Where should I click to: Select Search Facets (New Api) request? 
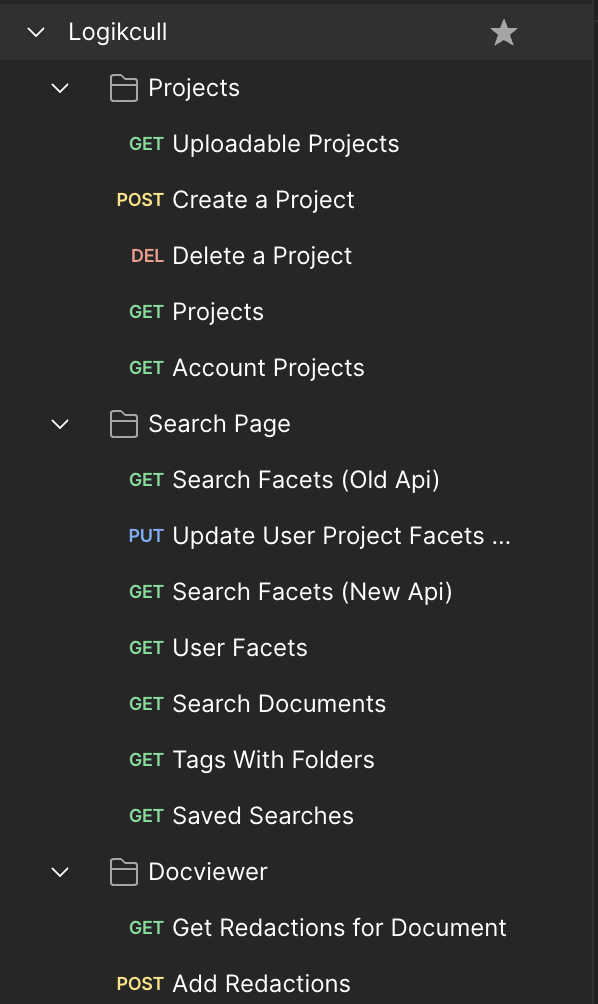click(297, 592)
